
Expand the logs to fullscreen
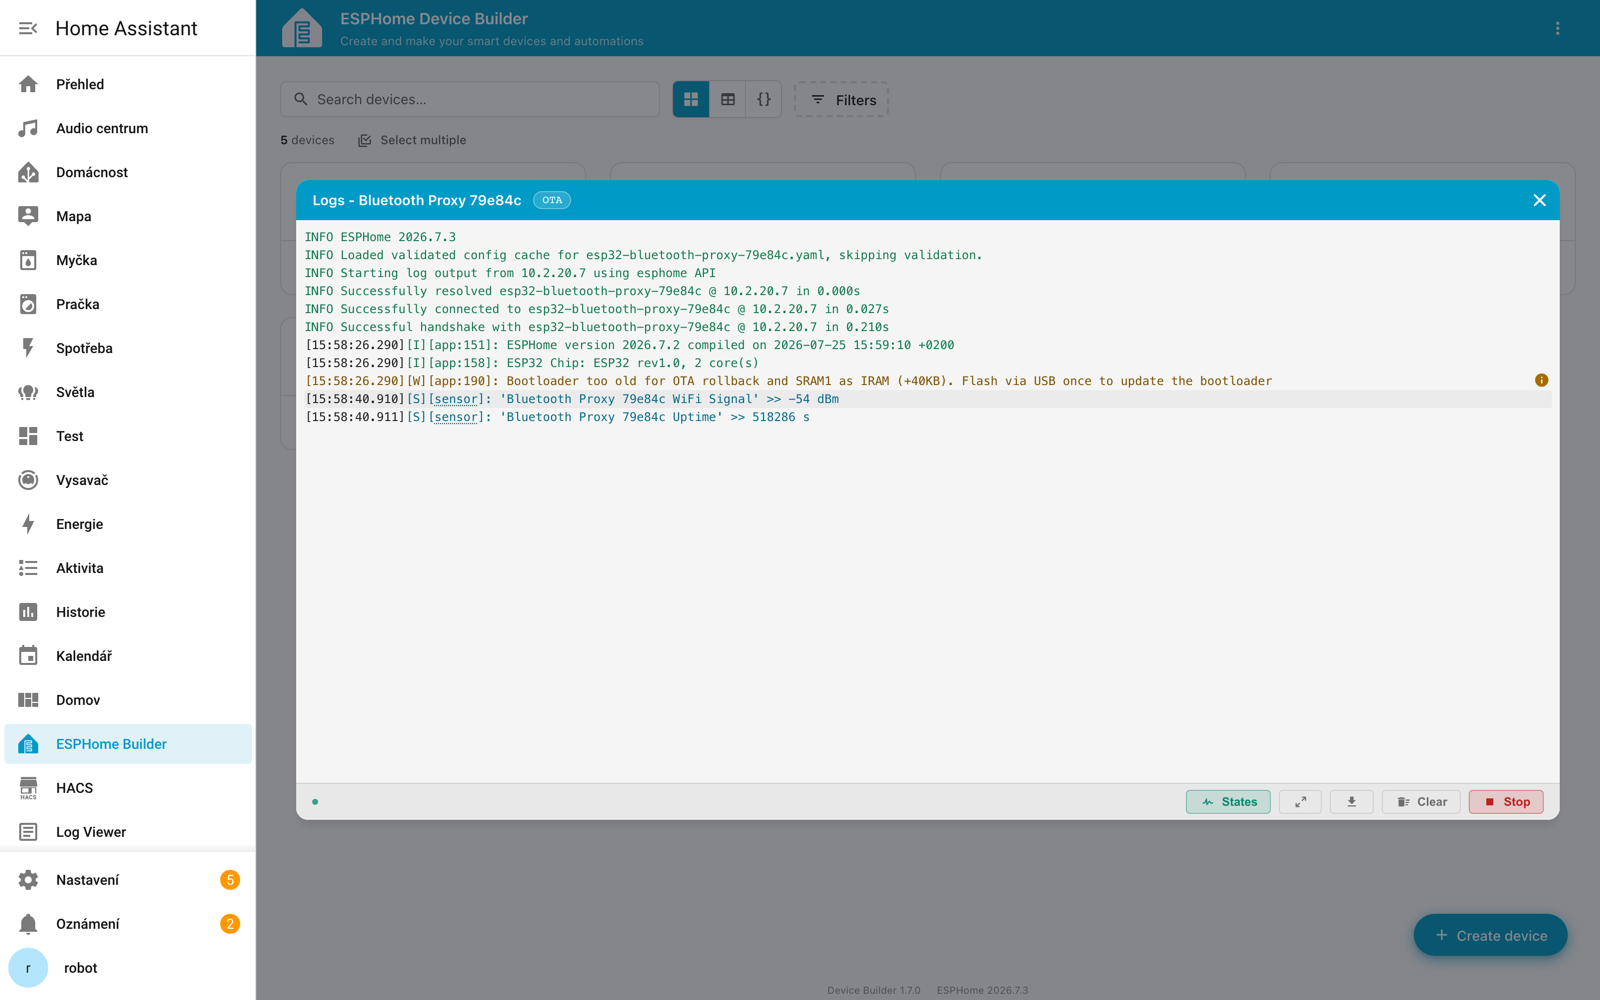pyautogui.click(x=1300, y=802)
